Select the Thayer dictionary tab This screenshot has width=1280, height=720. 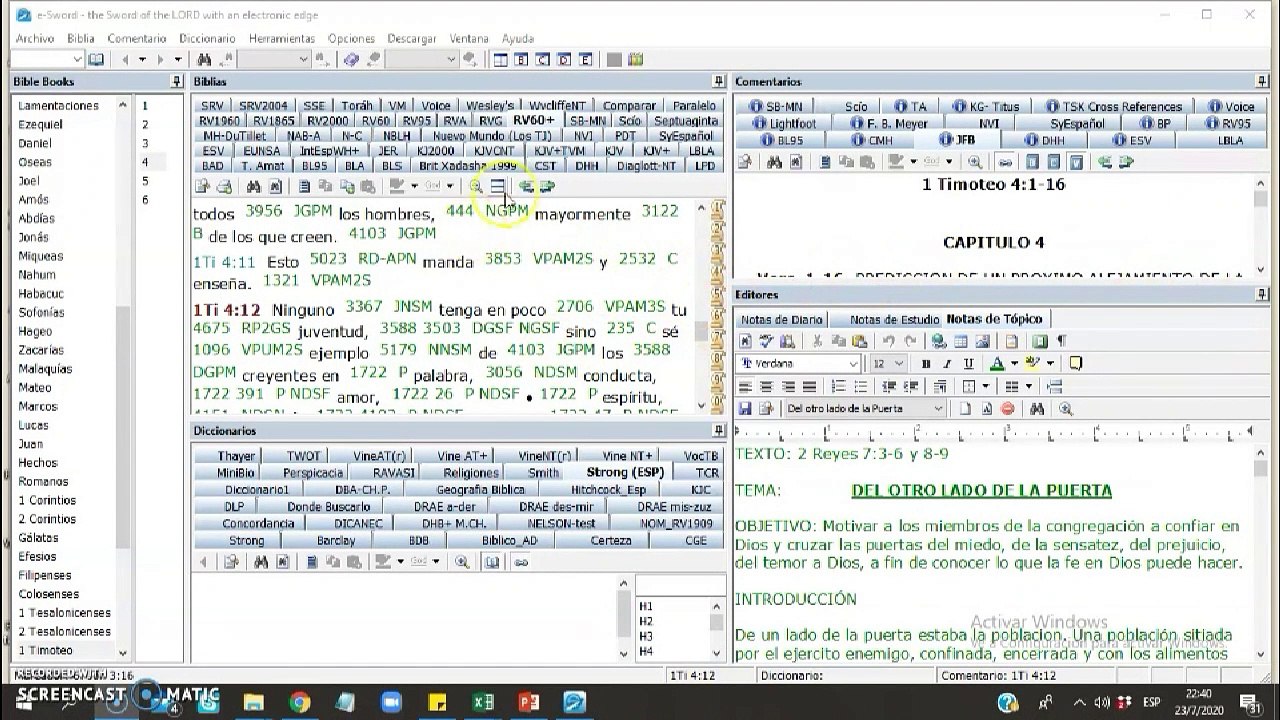236,456
